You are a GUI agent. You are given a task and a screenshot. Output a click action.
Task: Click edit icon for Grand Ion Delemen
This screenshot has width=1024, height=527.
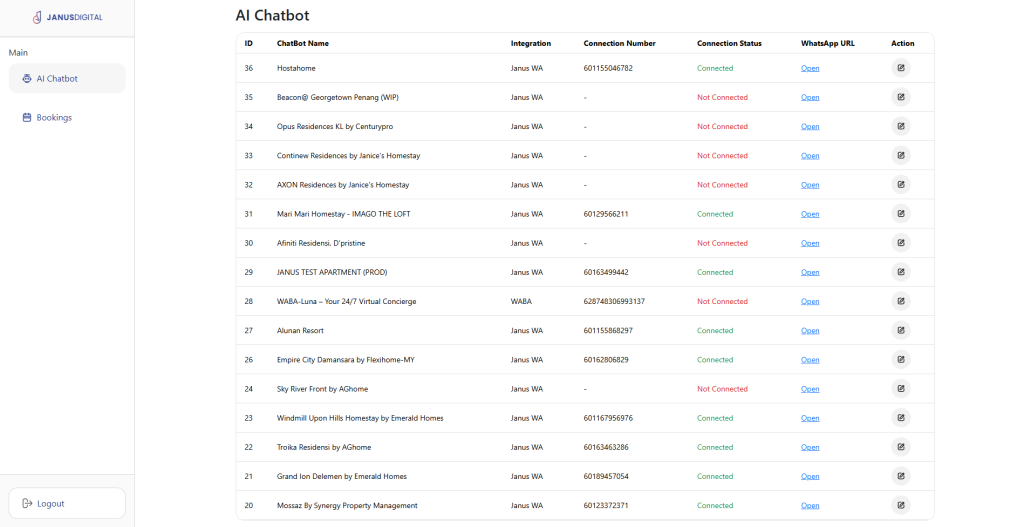coord(901,476)
